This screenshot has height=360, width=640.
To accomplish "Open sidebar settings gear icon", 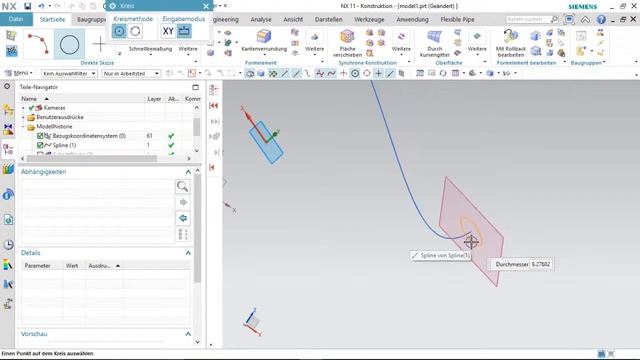I will pyautogui.click(x=7, y=87).
